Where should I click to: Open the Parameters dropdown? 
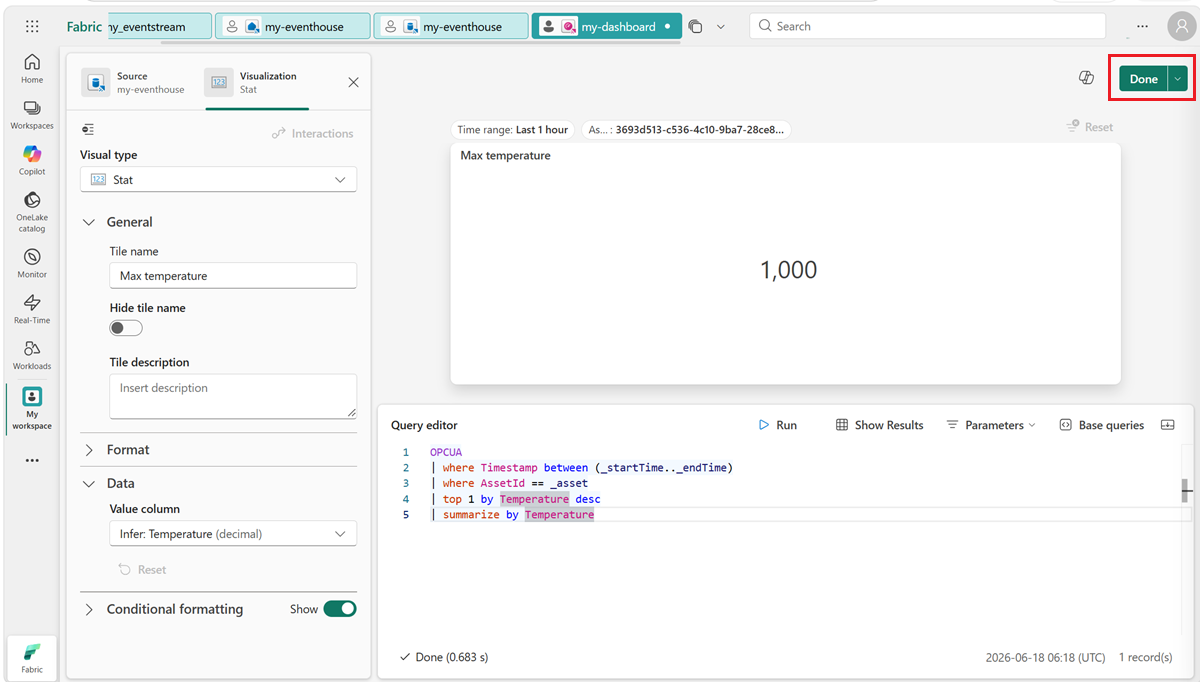point(991,425)
